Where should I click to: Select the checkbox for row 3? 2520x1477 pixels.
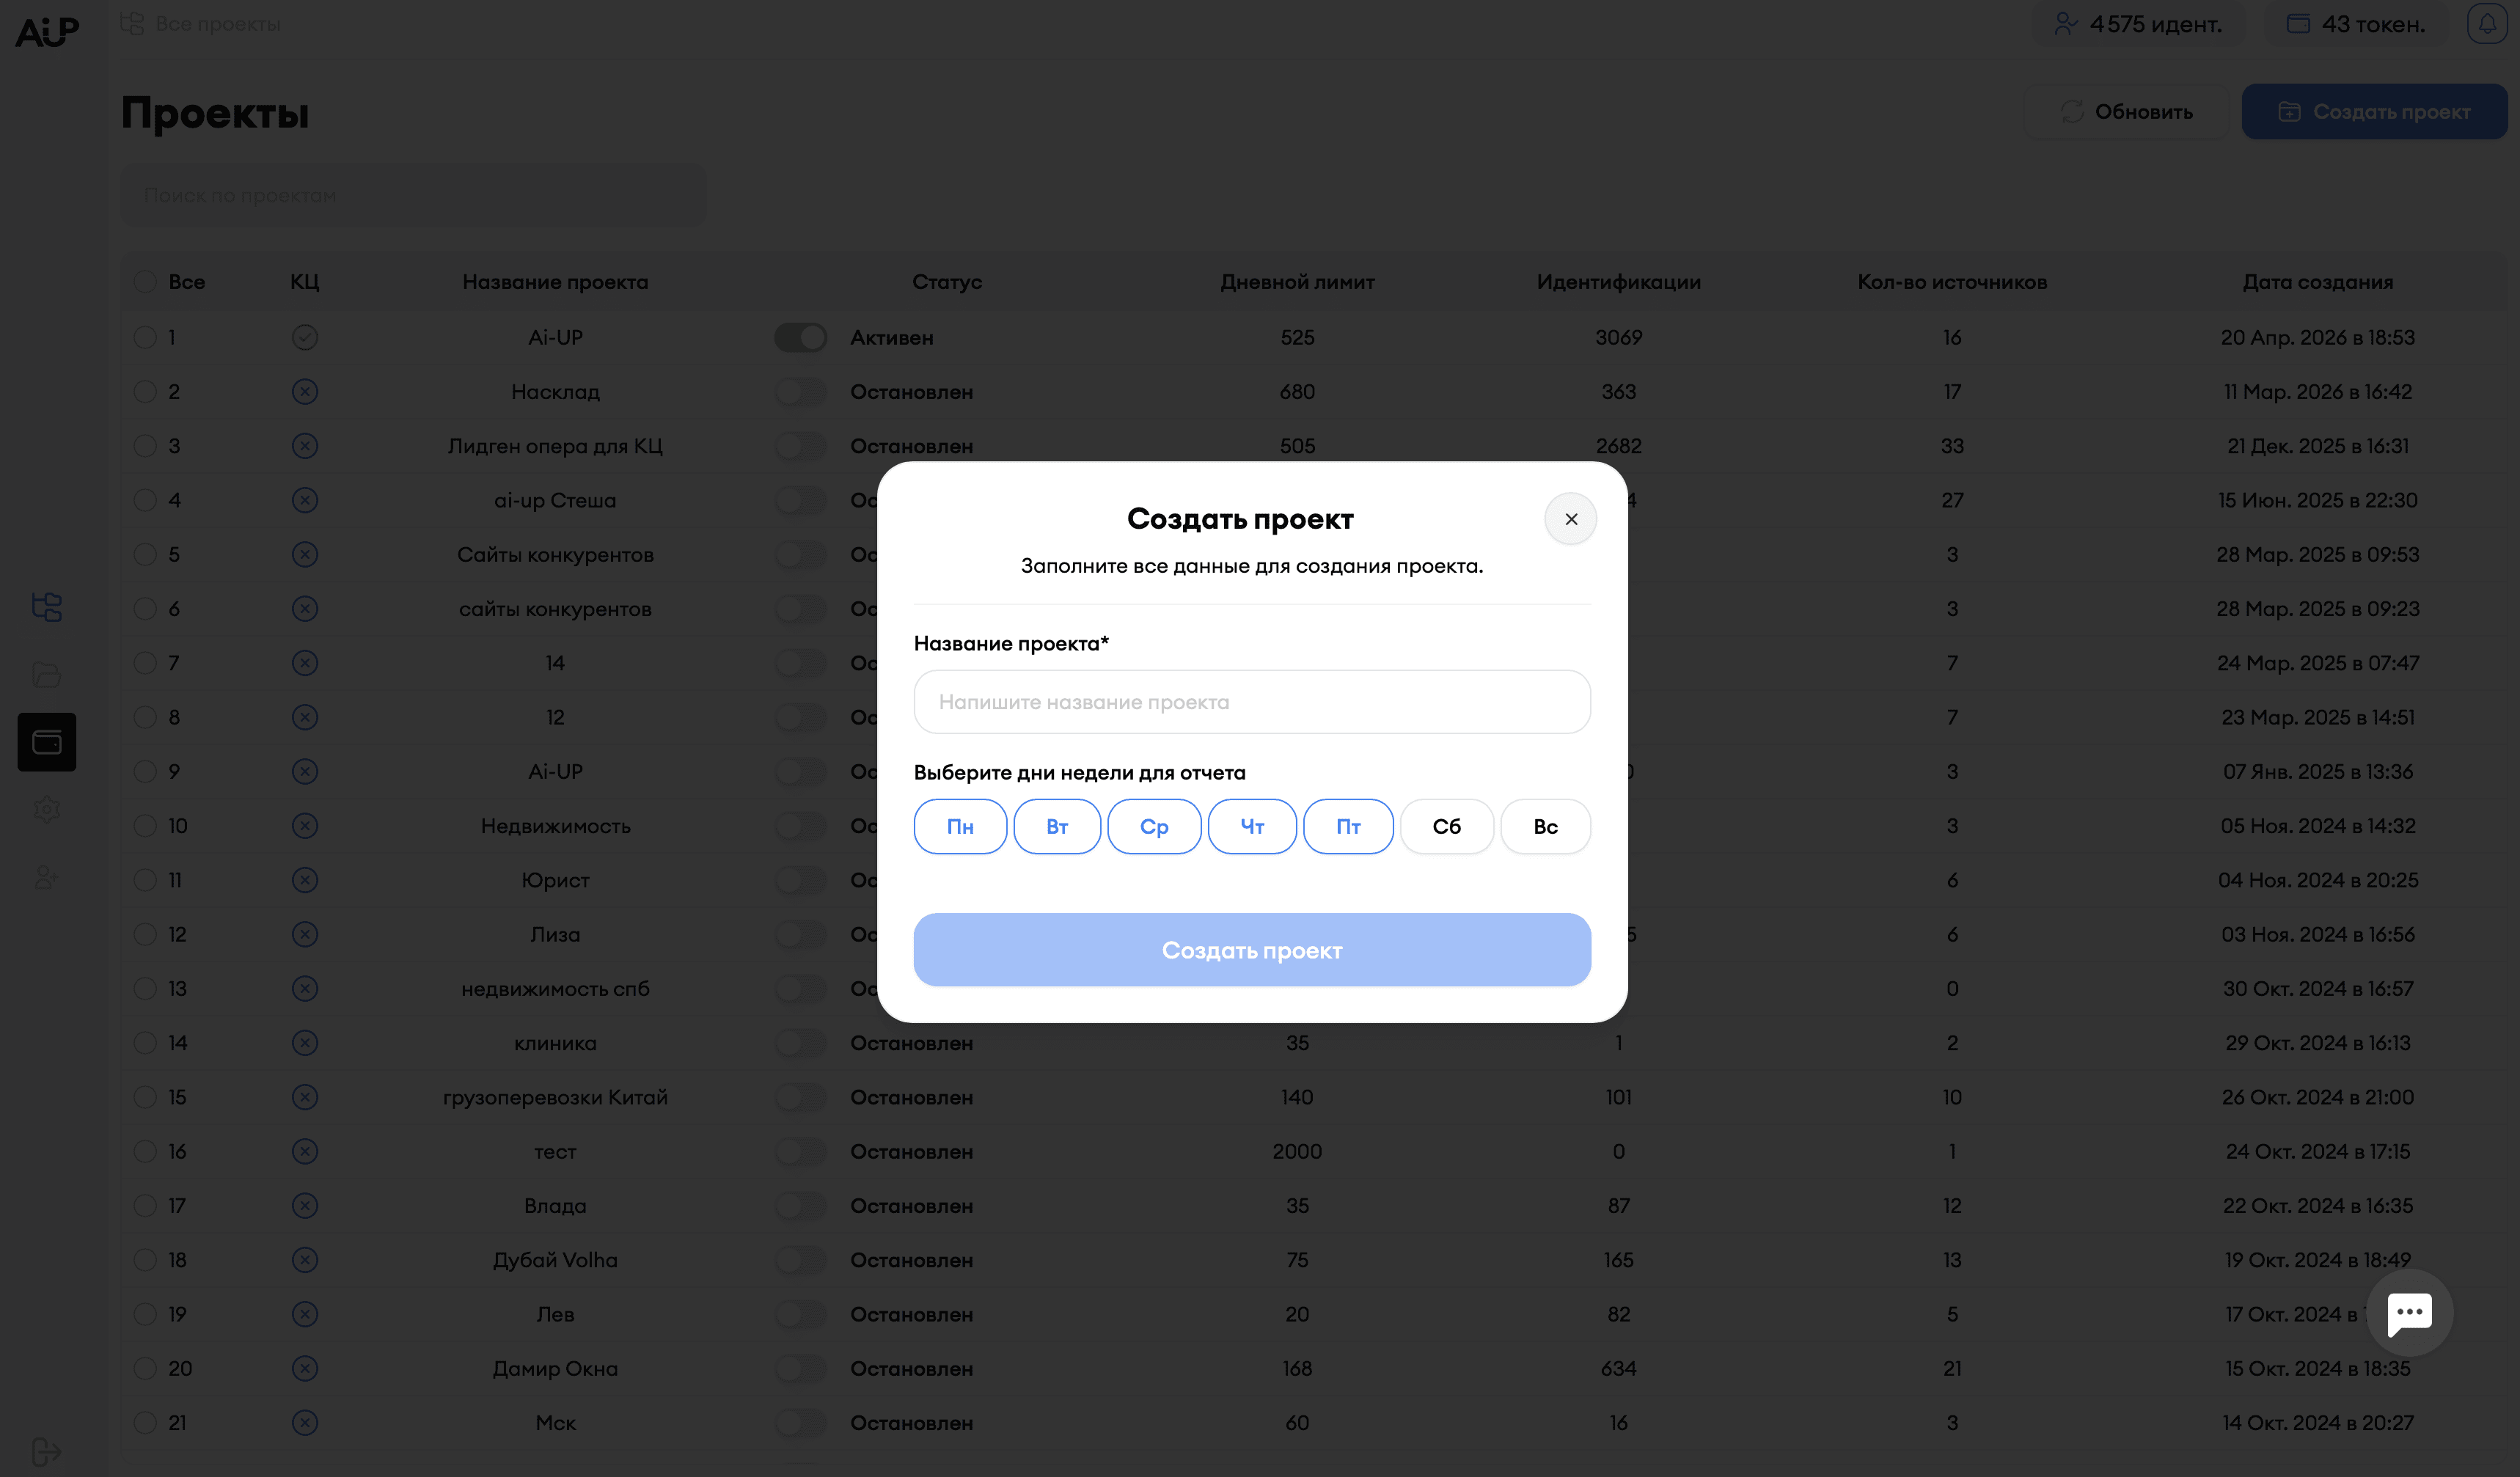pyautogui.click(x=146, y=445)
